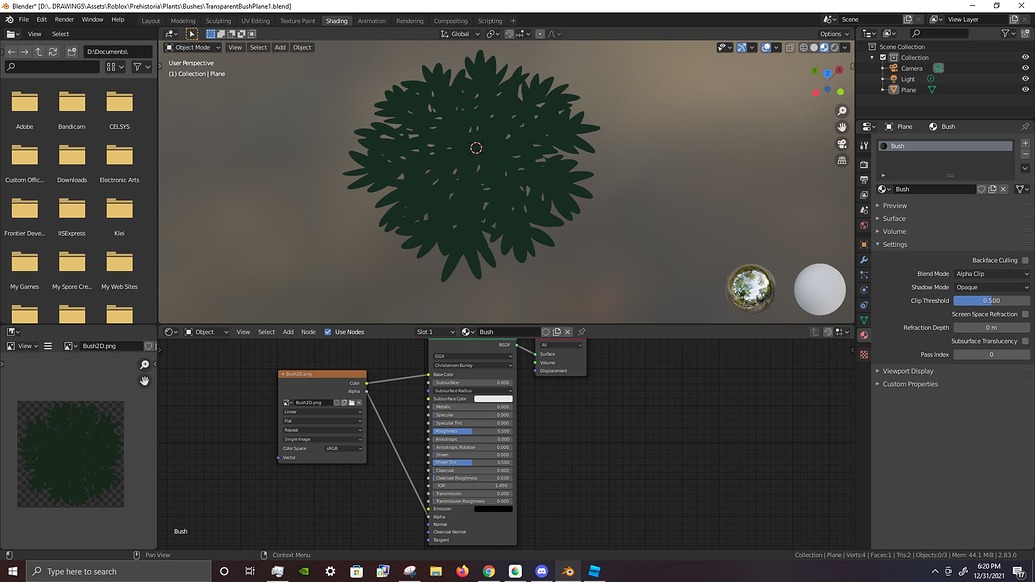
Task: Select the Tweak tool in the viewport toolbar
Action: 190,33
